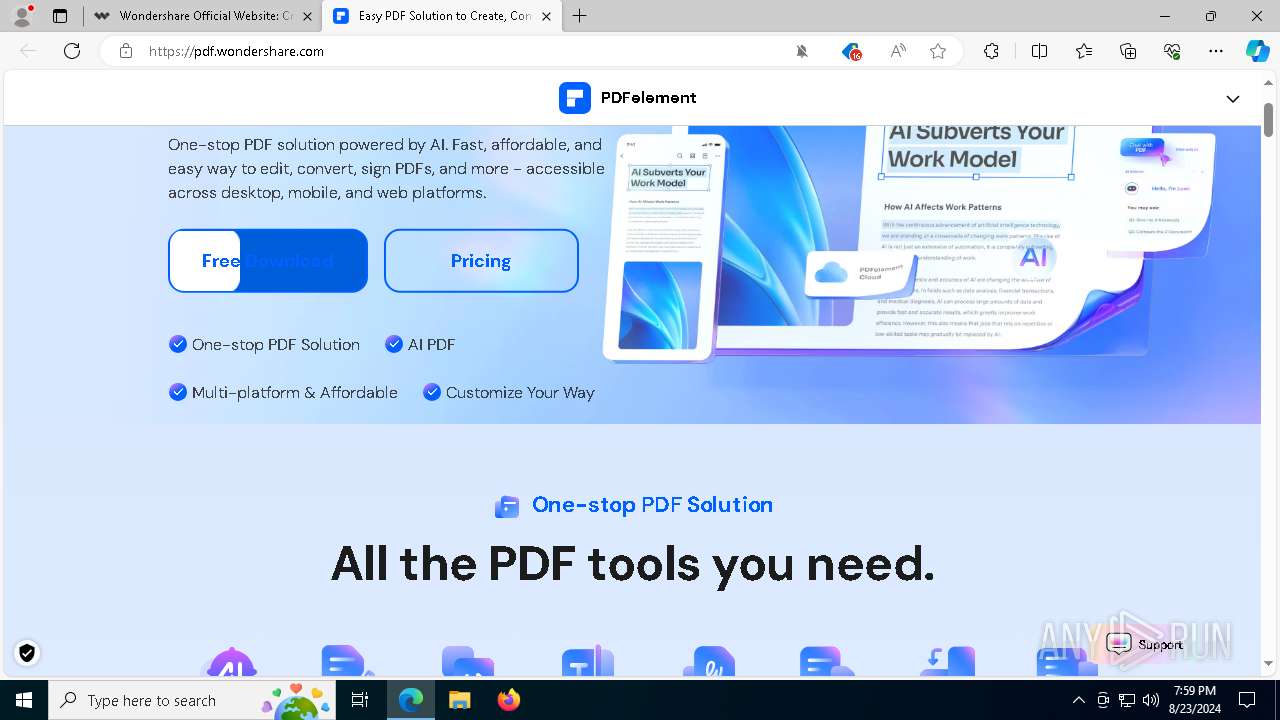This screenshot has width=1280, height=720.
Task: Click the page vertical scrollbar thumb
Action: [1269, 120]
